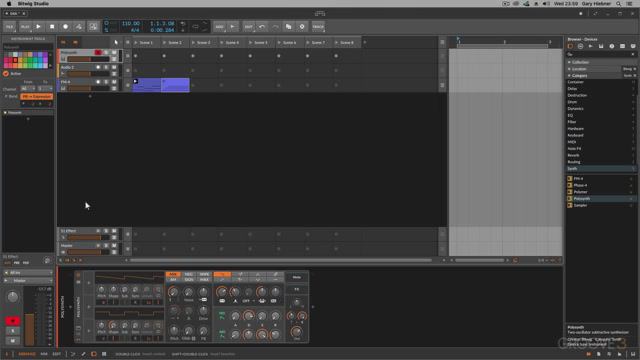Select the first purple clip on FM-4 track
Viewport: 640px width, 360px height.
coord(147,85)
